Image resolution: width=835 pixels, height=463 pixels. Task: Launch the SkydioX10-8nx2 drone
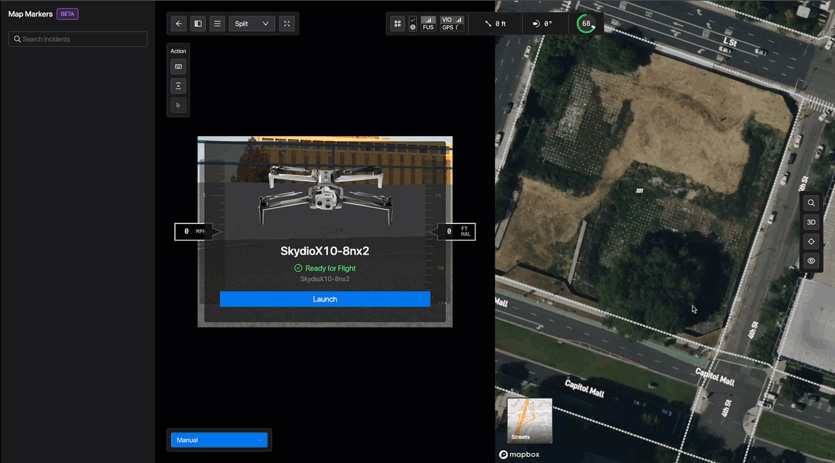click(x=325, y=299)
